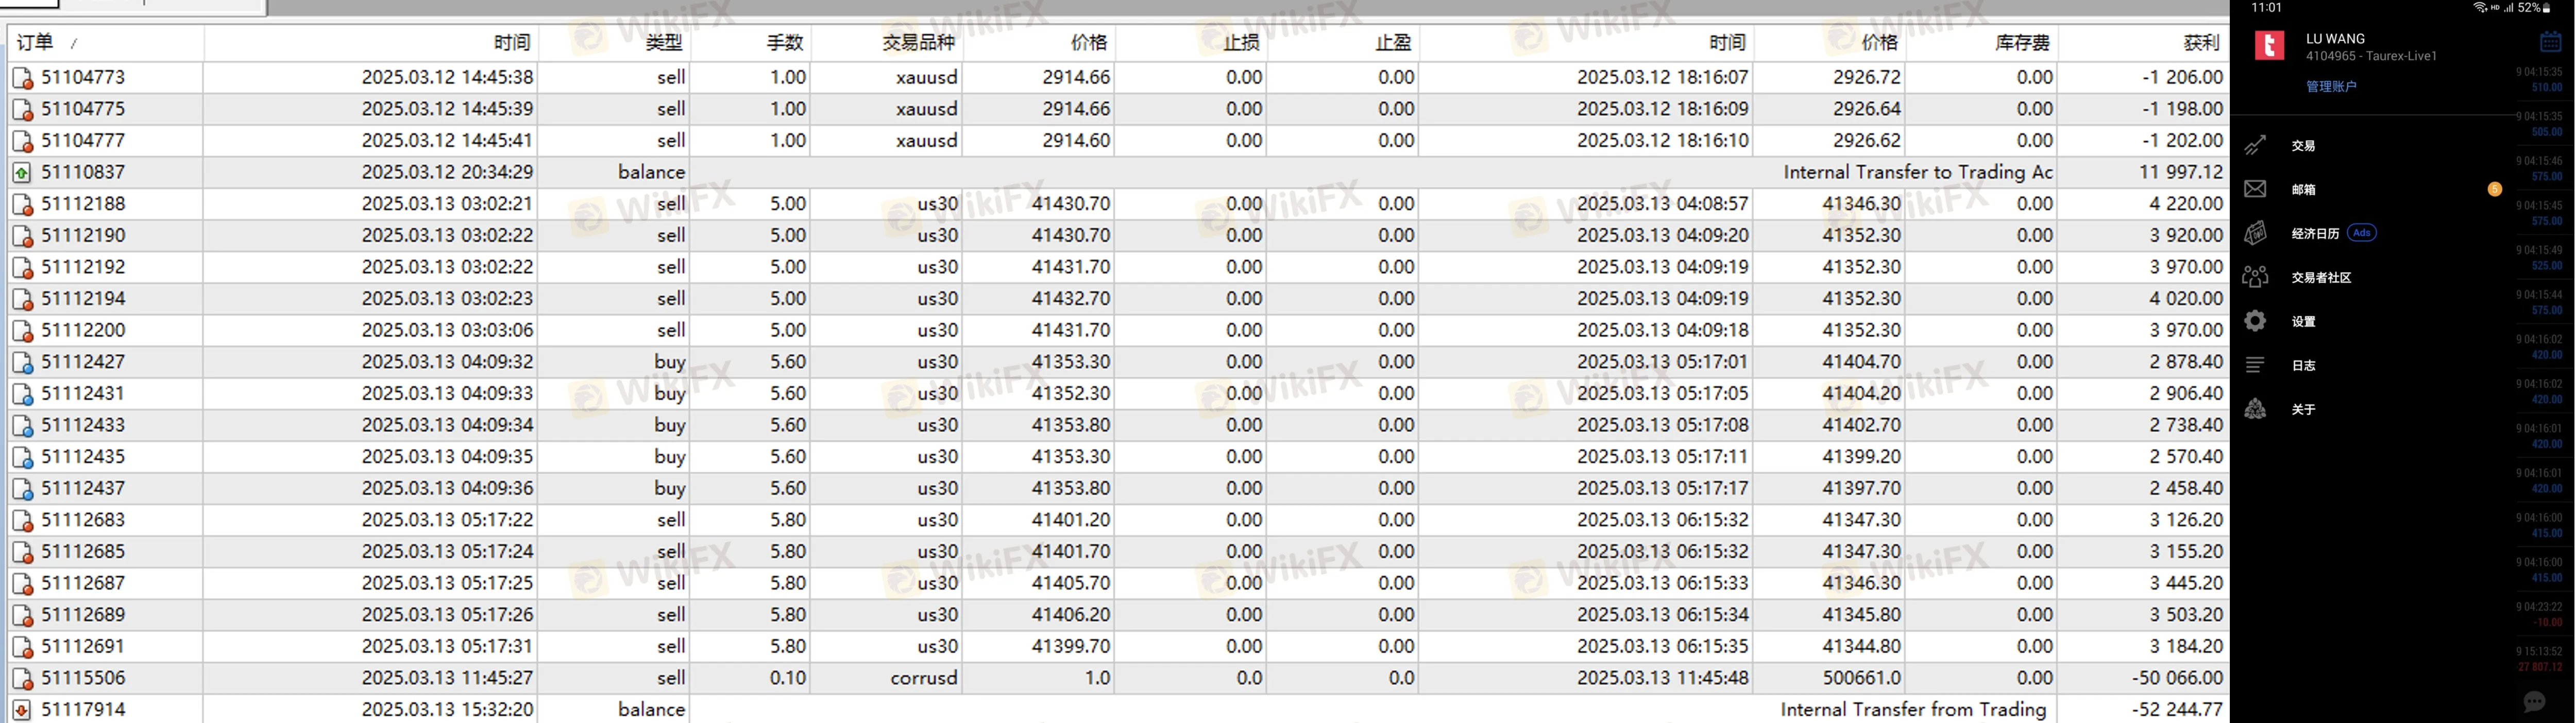Click the Ads badge beside 经济日历
Image resolution: width=2576 pixels, height=723 pixels.
click(2361, 233)
